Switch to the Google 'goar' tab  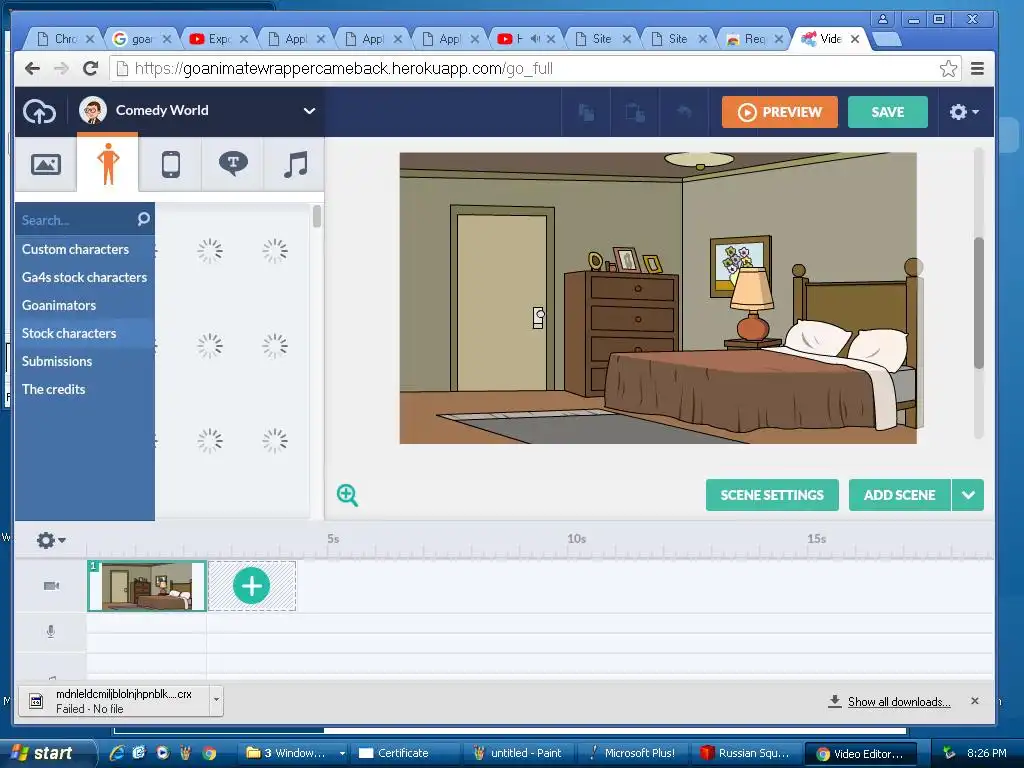click(141, 39)
